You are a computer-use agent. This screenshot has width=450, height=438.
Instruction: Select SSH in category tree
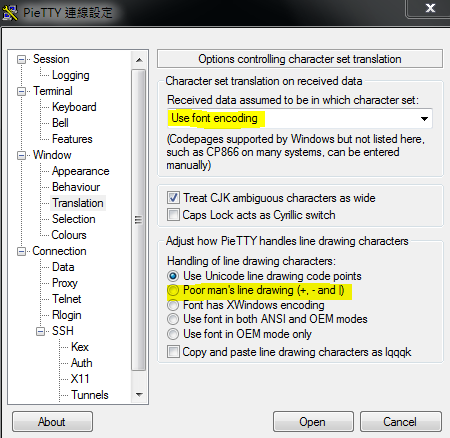click(63, 331)
